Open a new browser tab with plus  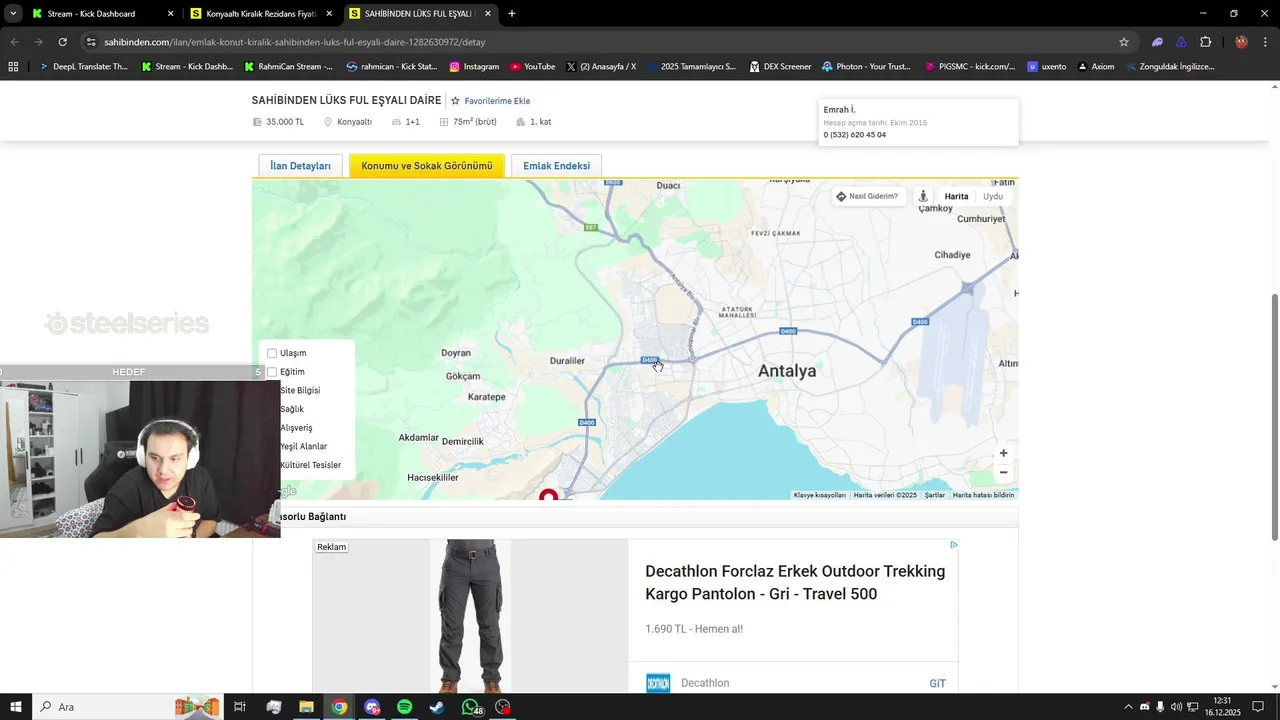[512, 14]
